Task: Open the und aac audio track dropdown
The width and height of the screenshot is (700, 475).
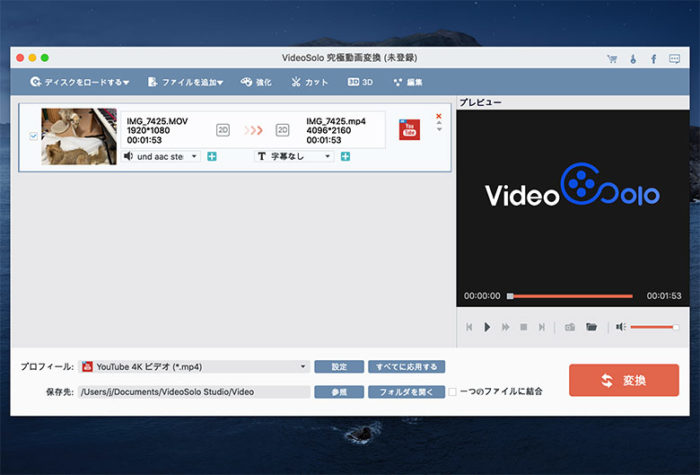Action: [x=161, y=156]
